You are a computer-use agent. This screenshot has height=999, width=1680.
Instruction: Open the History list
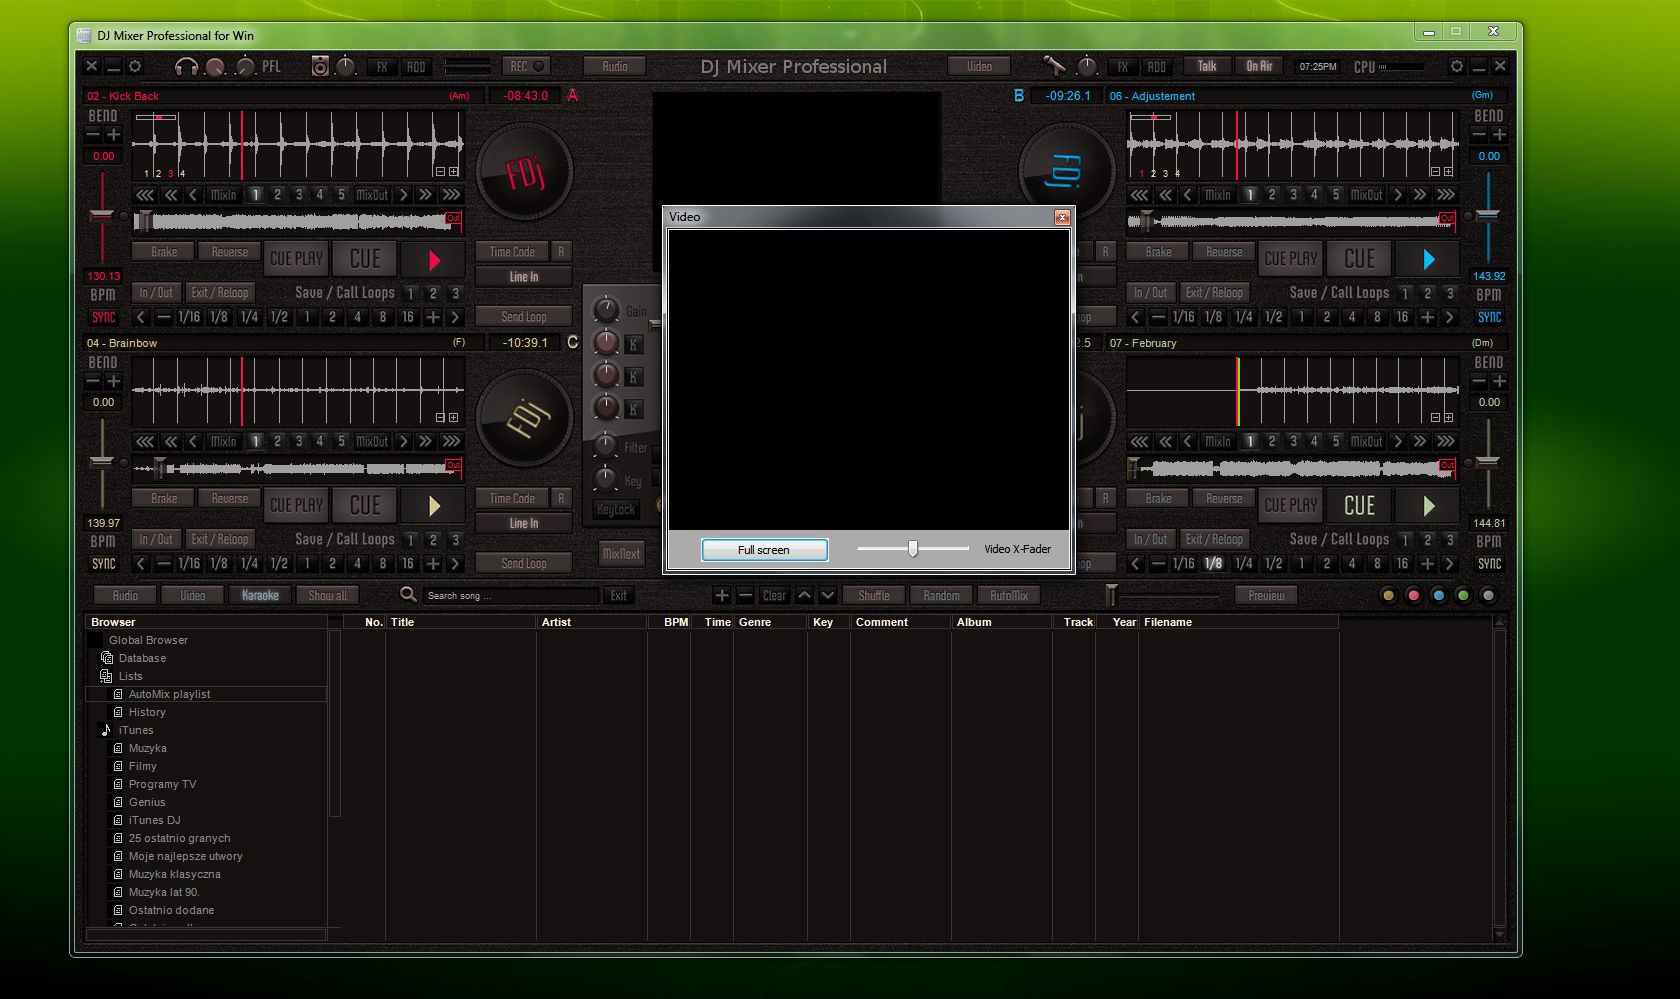pos(147,712)
